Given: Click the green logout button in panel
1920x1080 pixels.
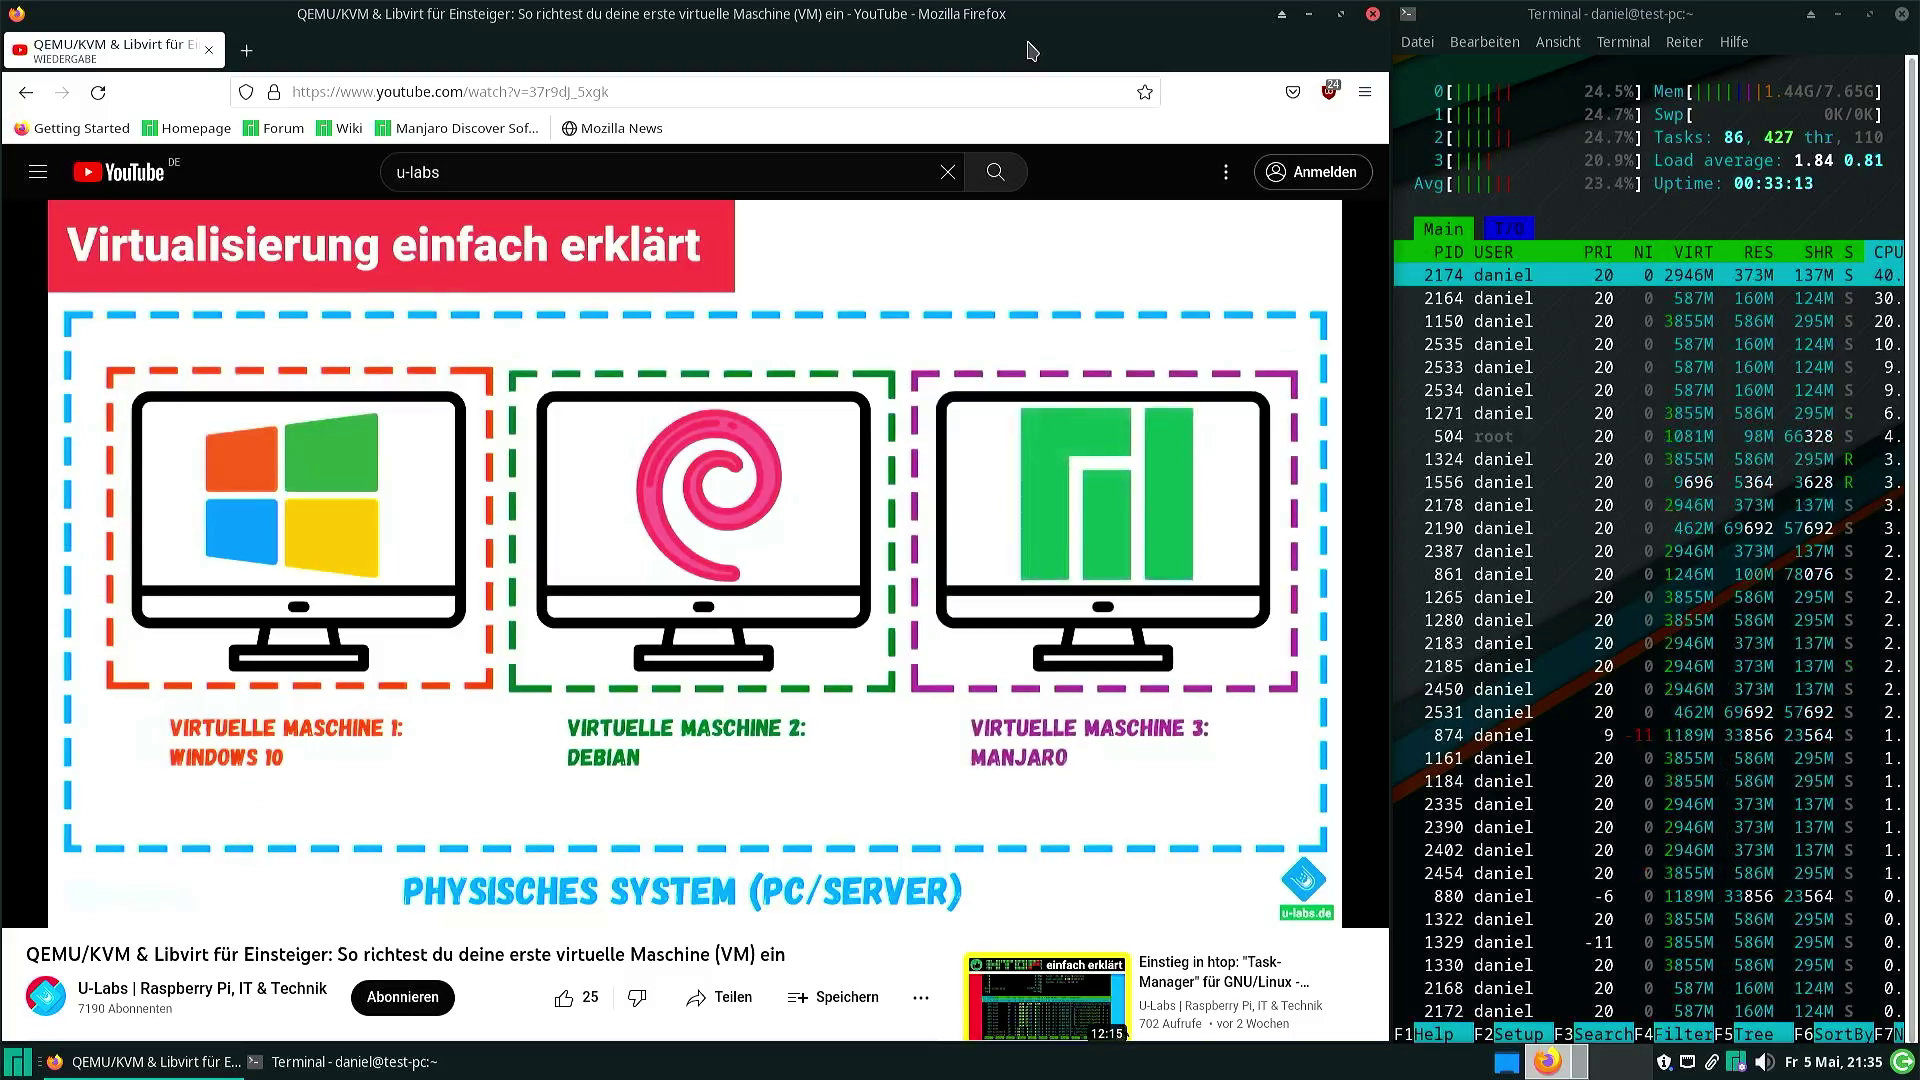Looking at the screenshot, I should pos(1902,1062).
